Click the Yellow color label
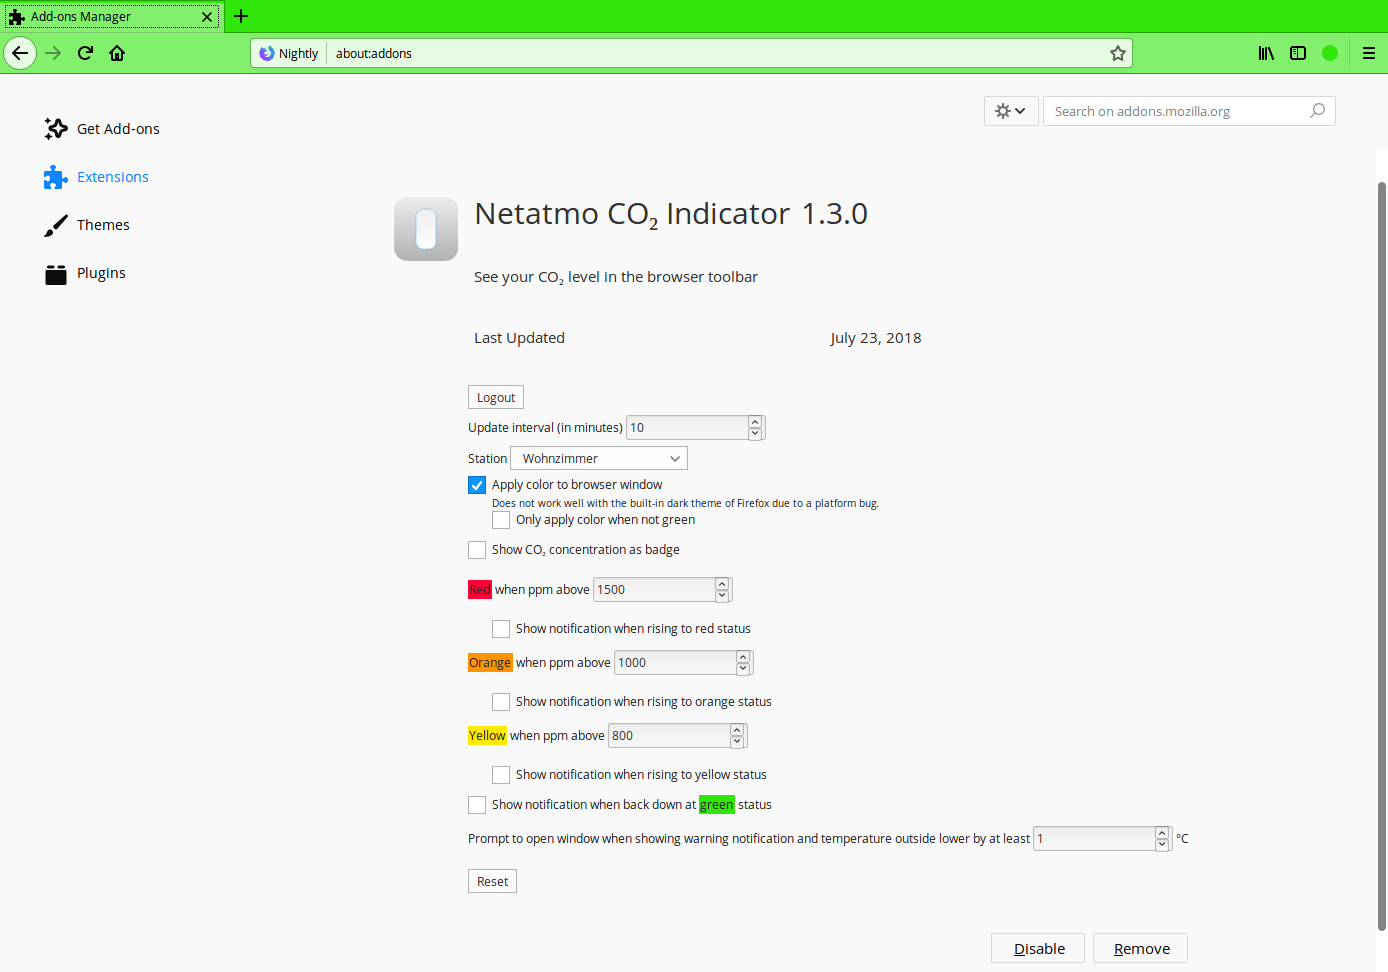This screenshot has height=972, width=1388. tap(487, 736)
